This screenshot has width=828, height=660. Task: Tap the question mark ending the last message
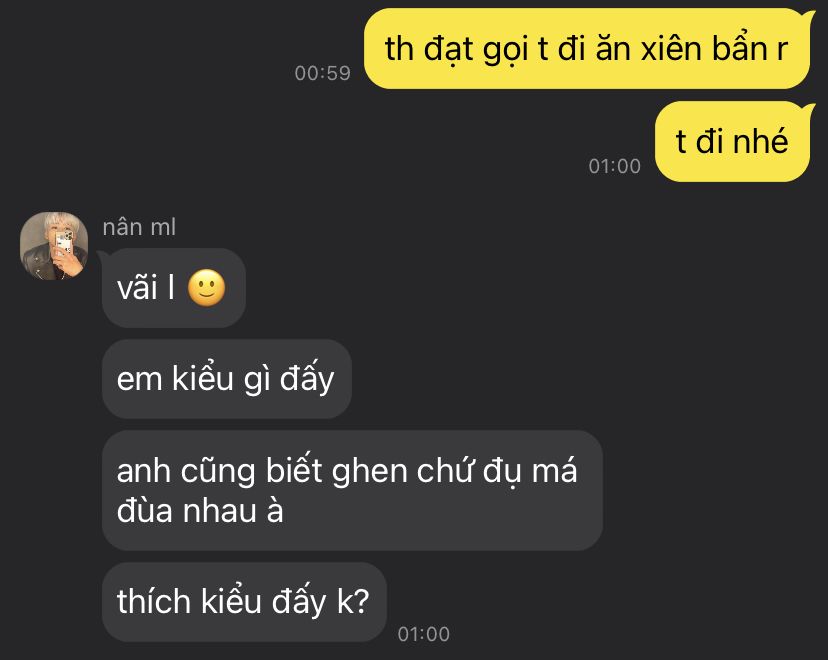[360, 601]
